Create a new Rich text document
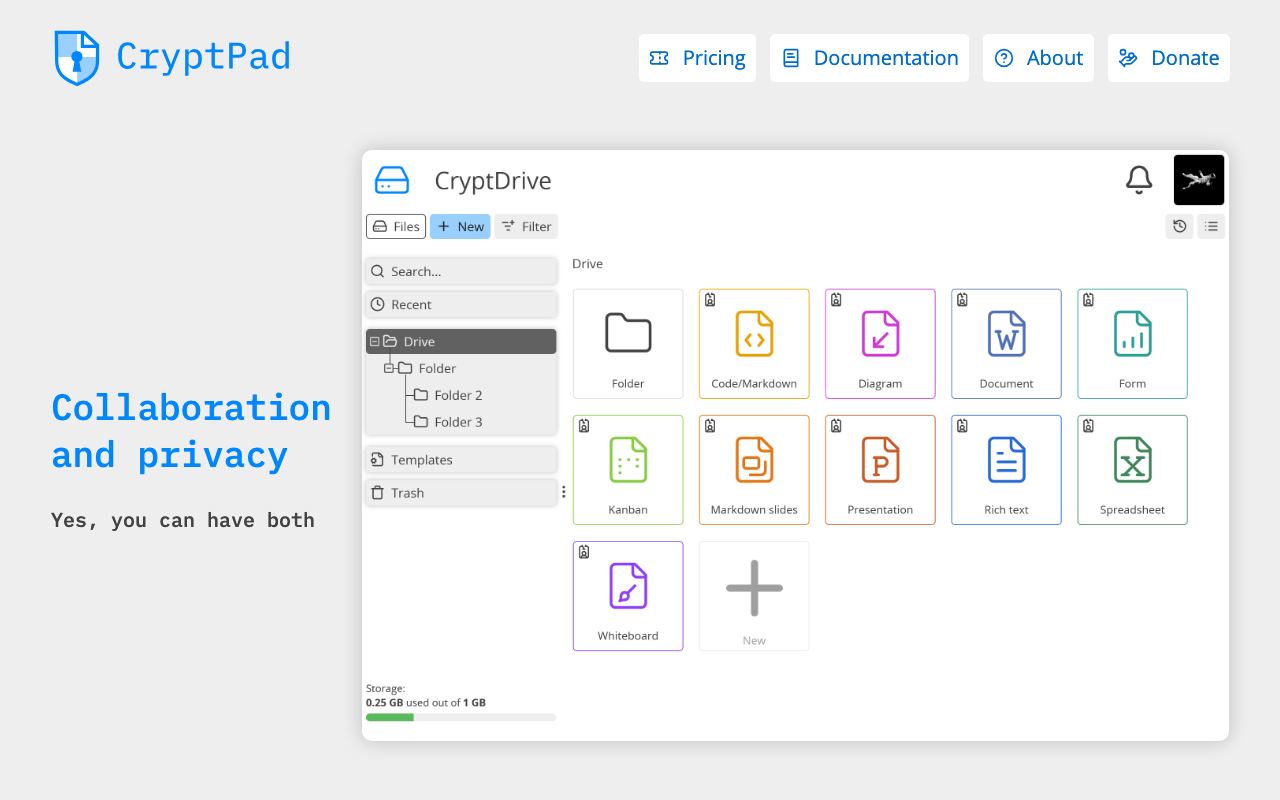The image size is (1280, 800). pyautogui.click(x=1006, y=470)
